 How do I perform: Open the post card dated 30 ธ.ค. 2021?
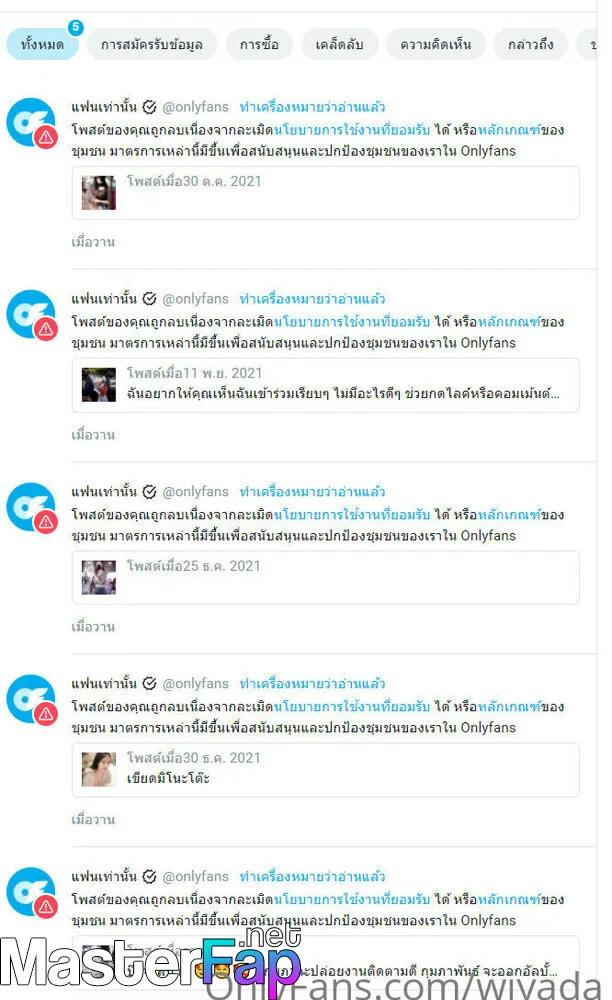(x=325, y=770)
